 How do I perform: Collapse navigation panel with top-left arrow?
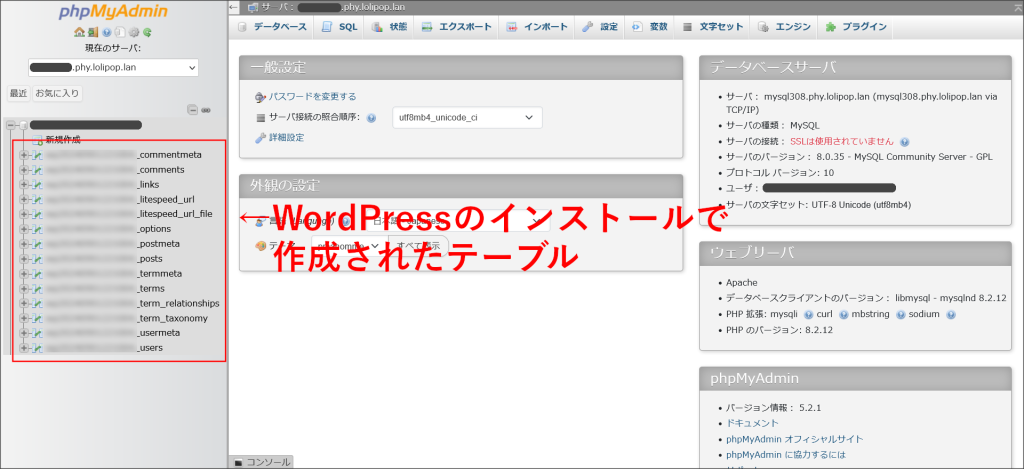click(x=234, y=7)
